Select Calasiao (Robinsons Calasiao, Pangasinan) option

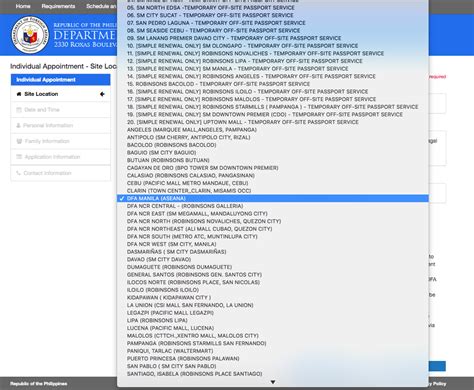[x=273, y=176]
